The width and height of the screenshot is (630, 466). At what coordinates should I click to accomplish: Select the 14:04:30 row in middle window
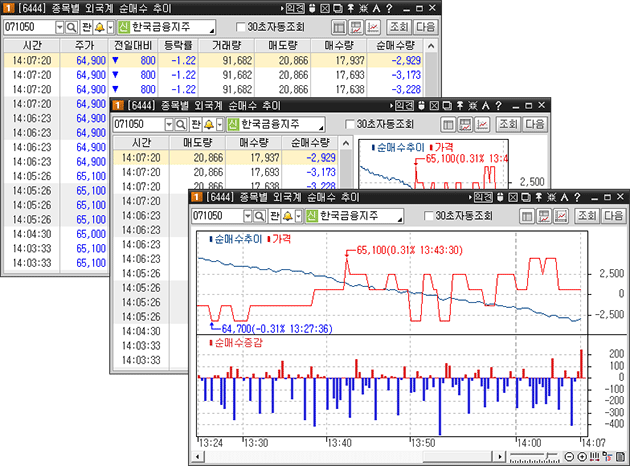click(x=151, y=331)
